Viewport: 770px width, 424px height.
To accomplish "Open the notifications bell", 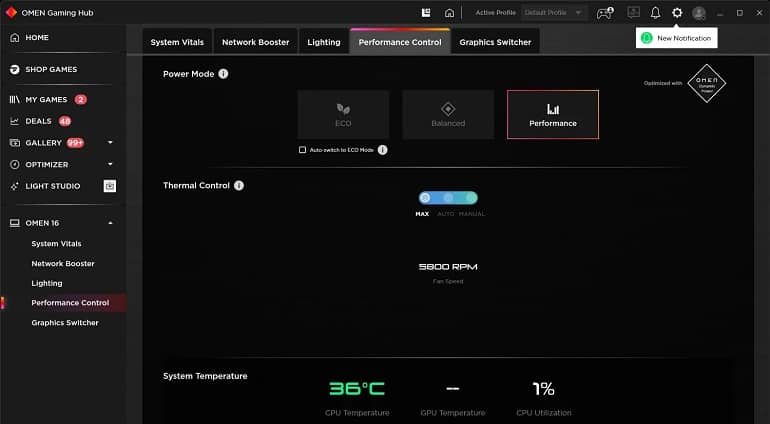I will click(x=655, y=13).
